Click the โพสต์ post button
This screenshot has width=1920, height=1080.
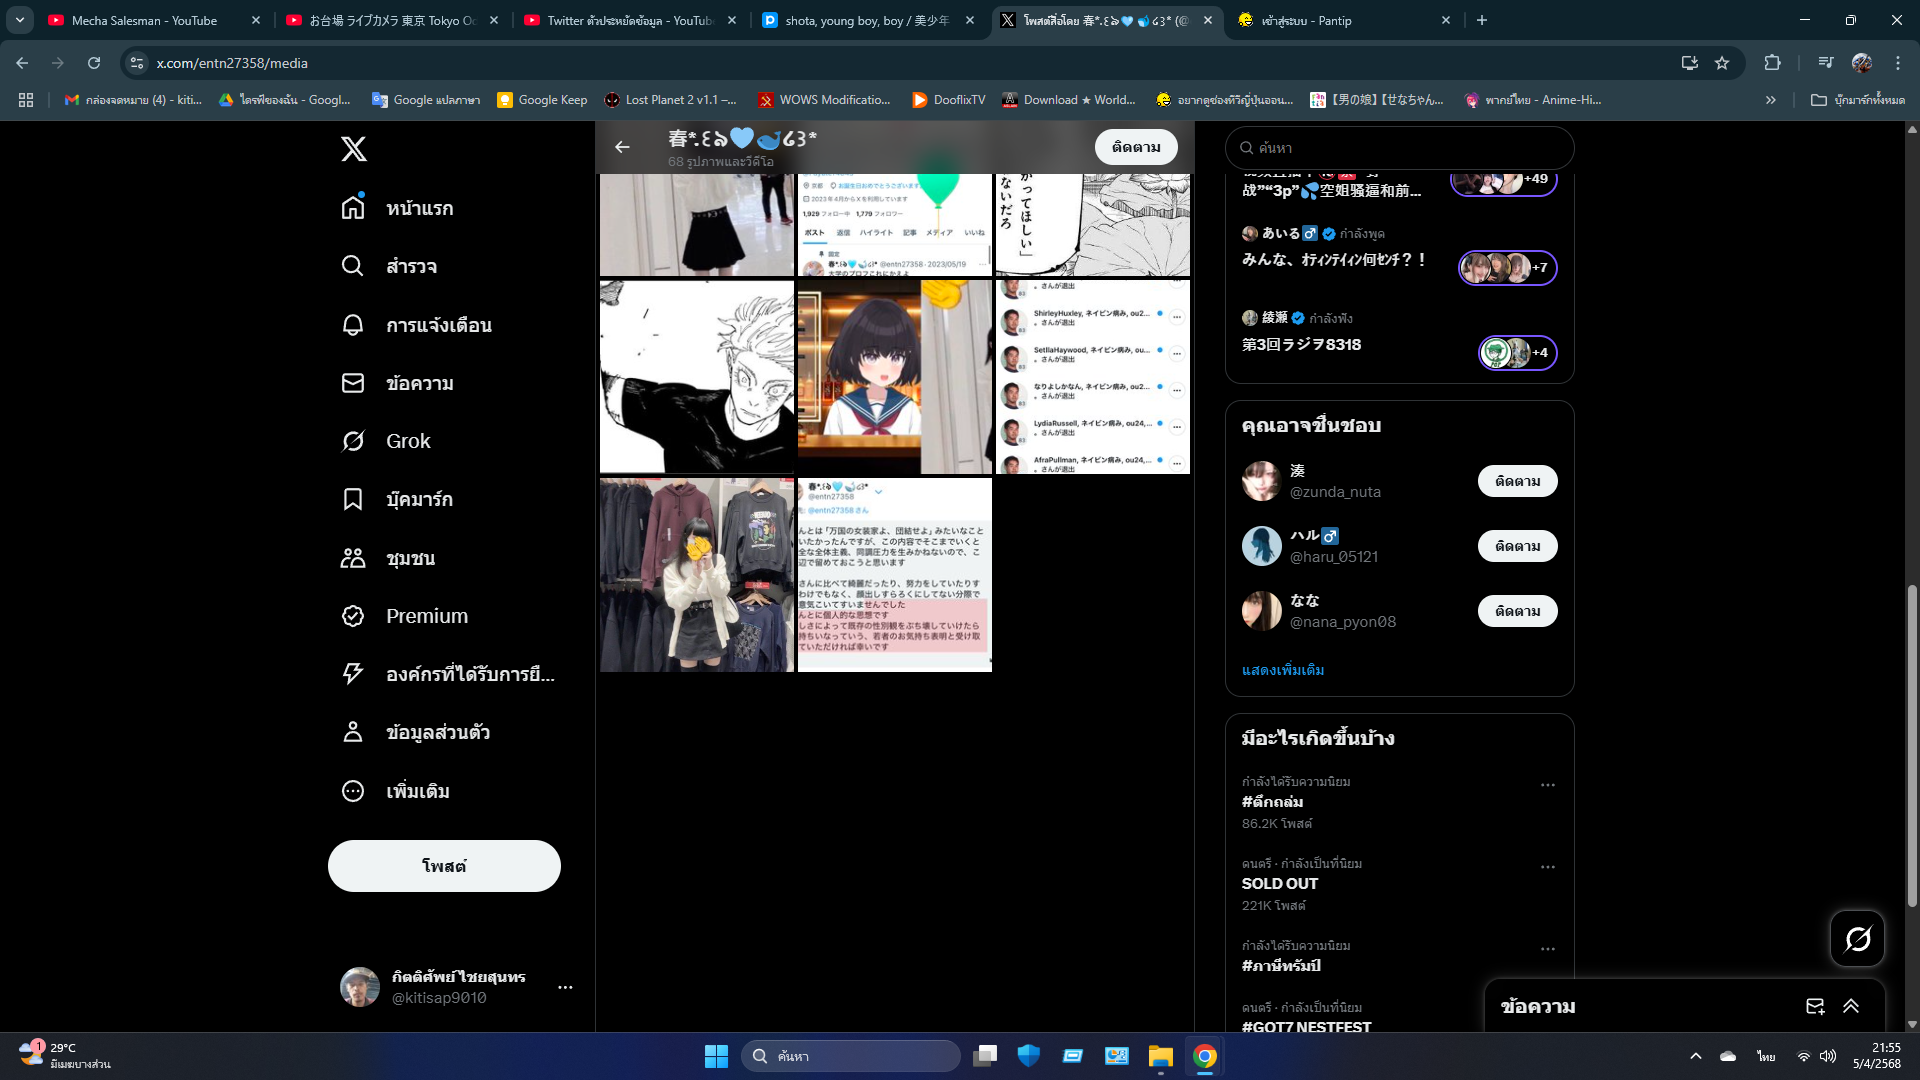coord(444,866)
